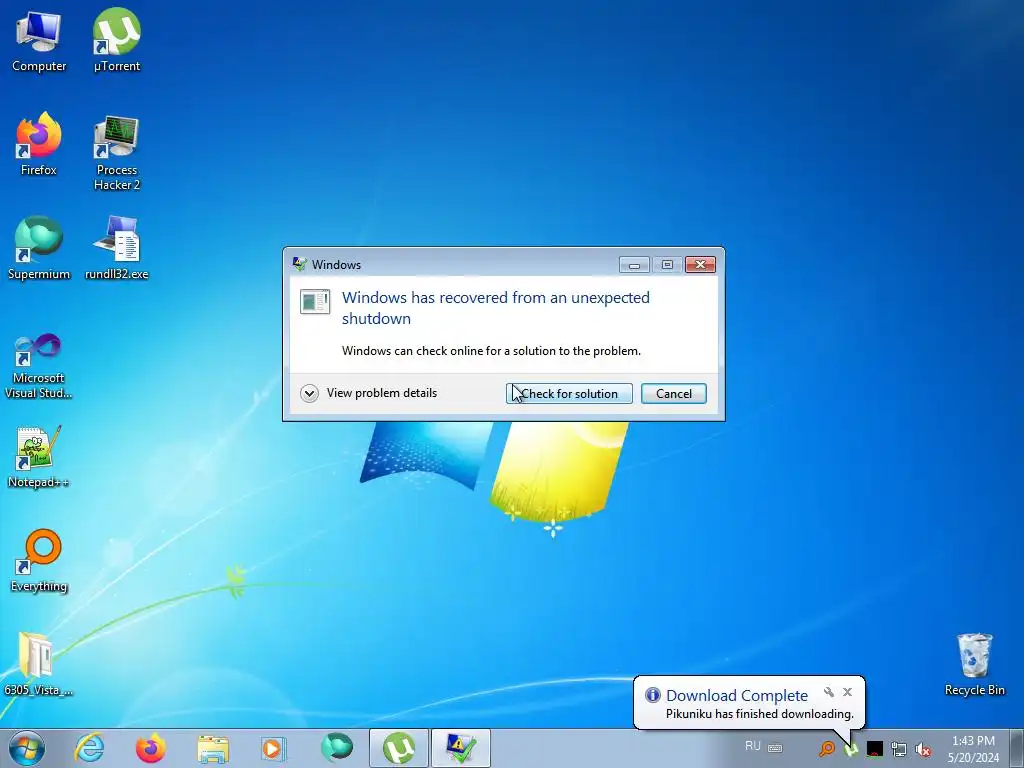Dismiss the Download Complete balloon
1024x768 pixels.
pos(847,692)
